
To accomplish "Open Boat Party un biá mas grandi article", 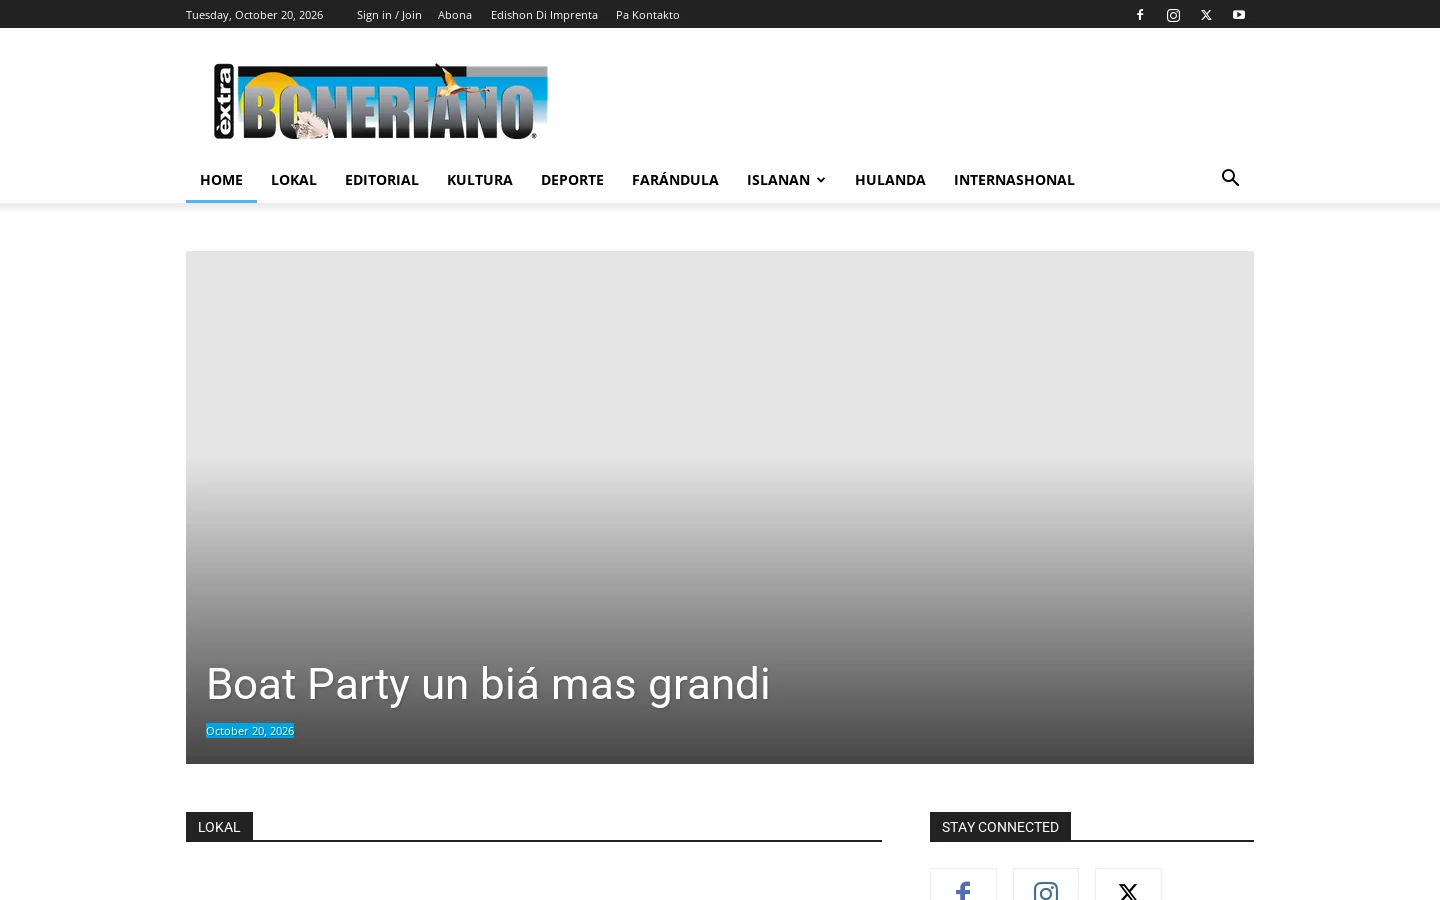I will (488, 685).
